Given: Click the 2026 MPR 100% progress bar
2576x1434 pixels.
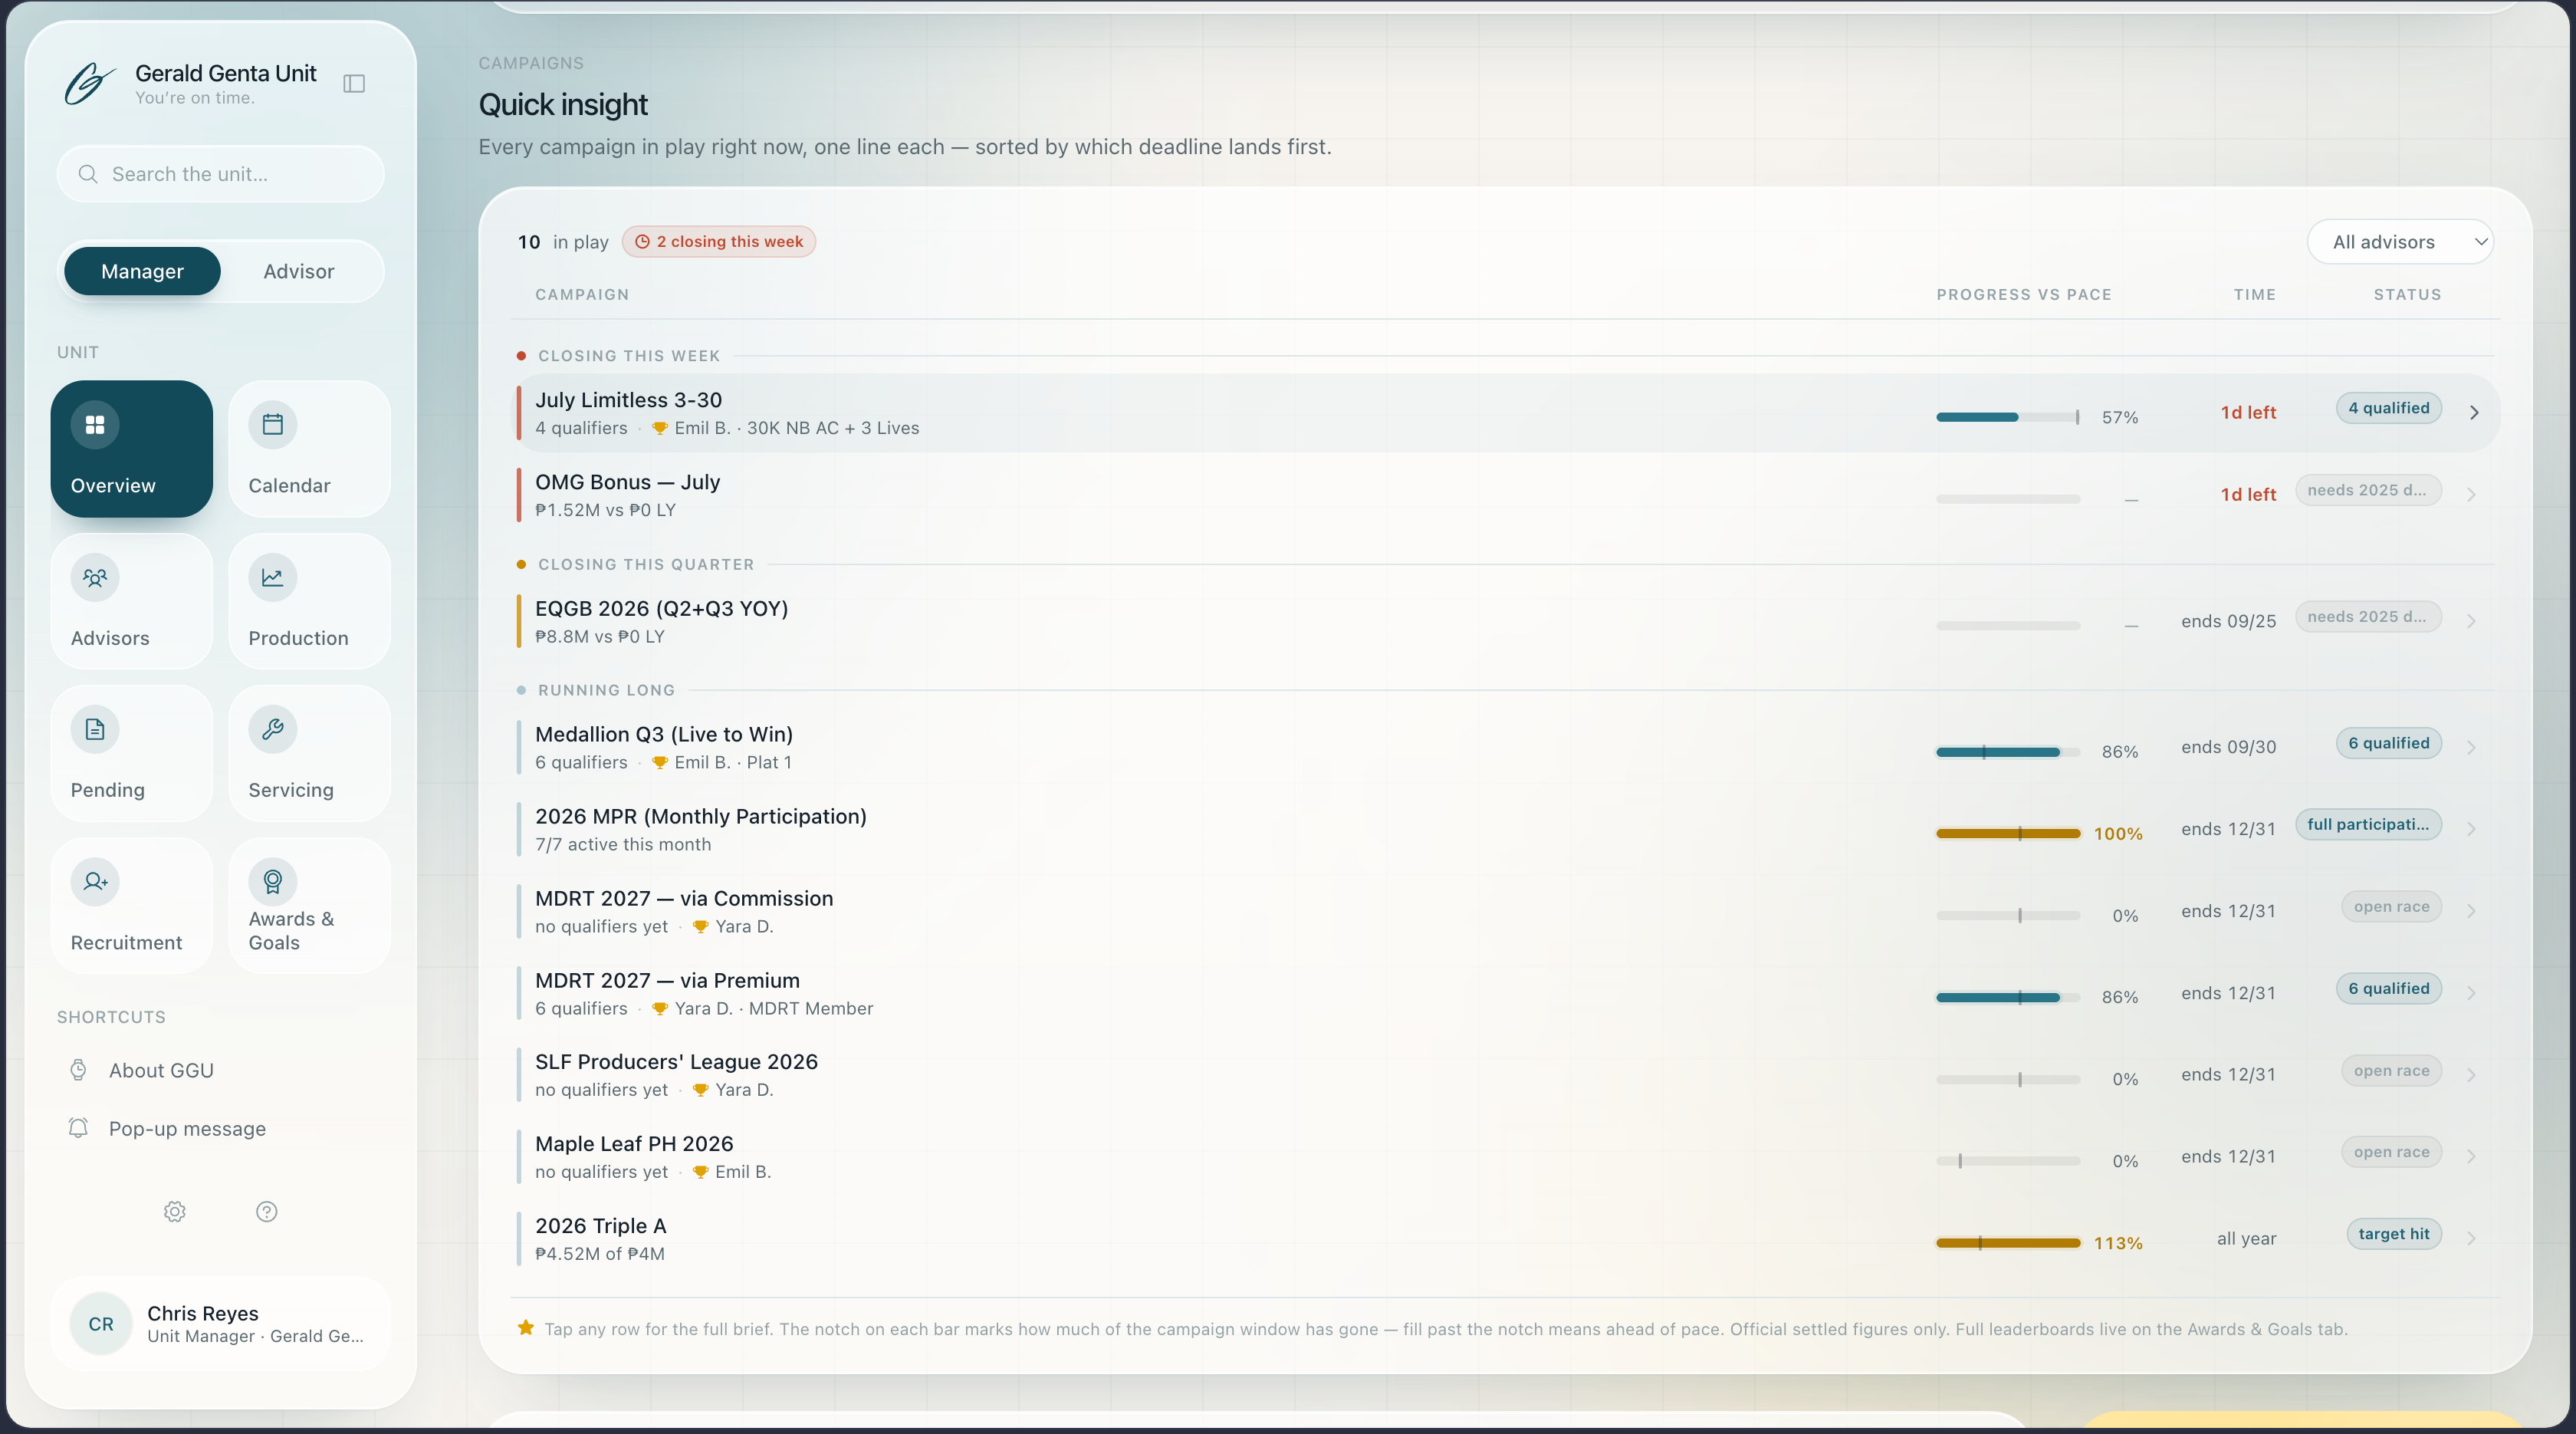Looking at the screenshot, I should (2008, 833).
